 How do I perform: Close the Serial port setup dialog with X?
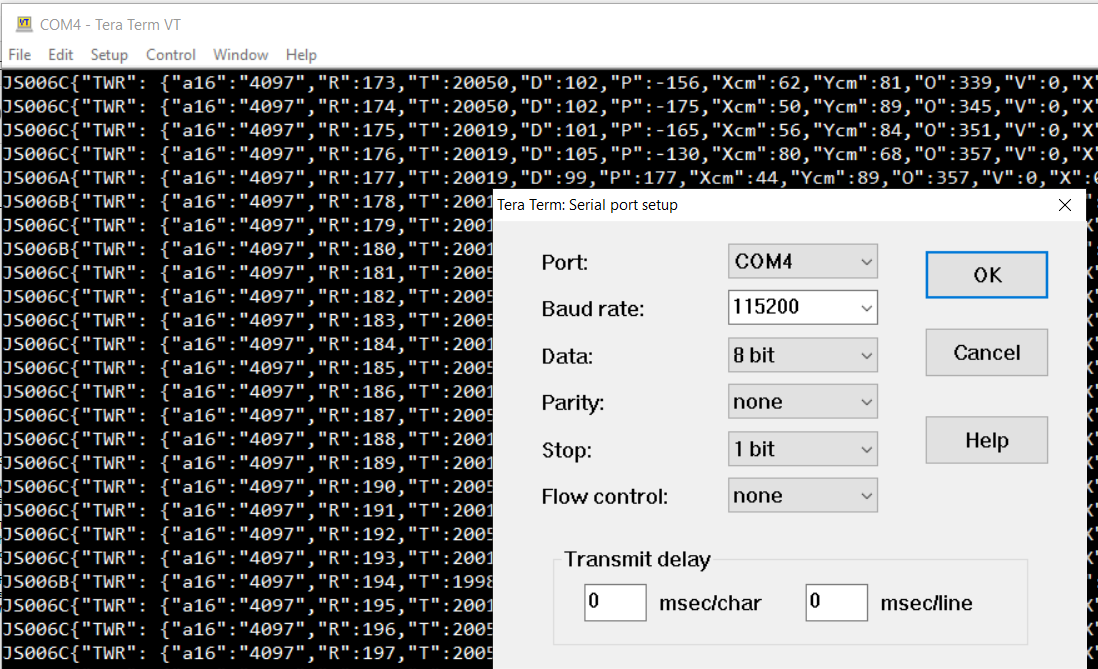pyautogui.click(x=1064, y=205)
